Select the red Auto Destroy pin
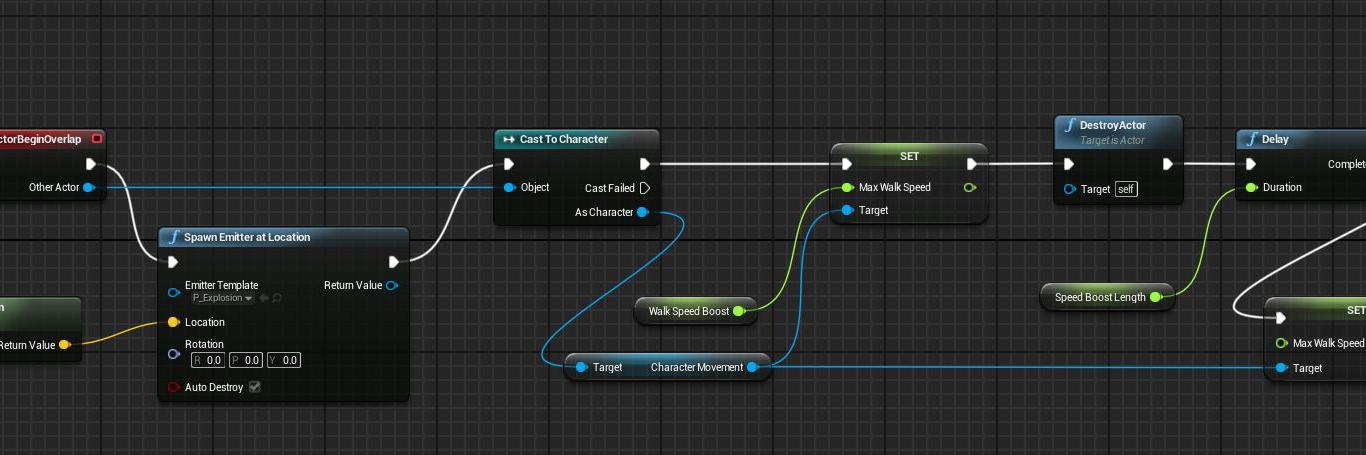This screenshot has width=1366, height=455. pos(174,387)
